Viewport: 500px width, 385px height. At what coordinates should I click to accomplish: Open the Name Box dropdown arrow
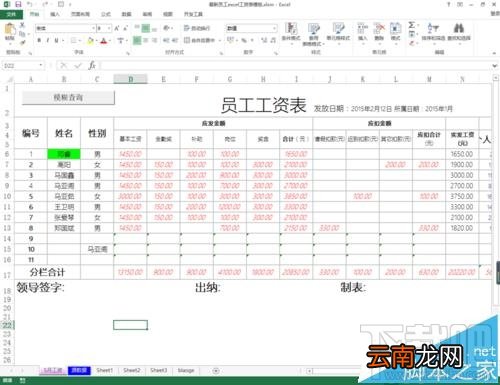[41, 65]
